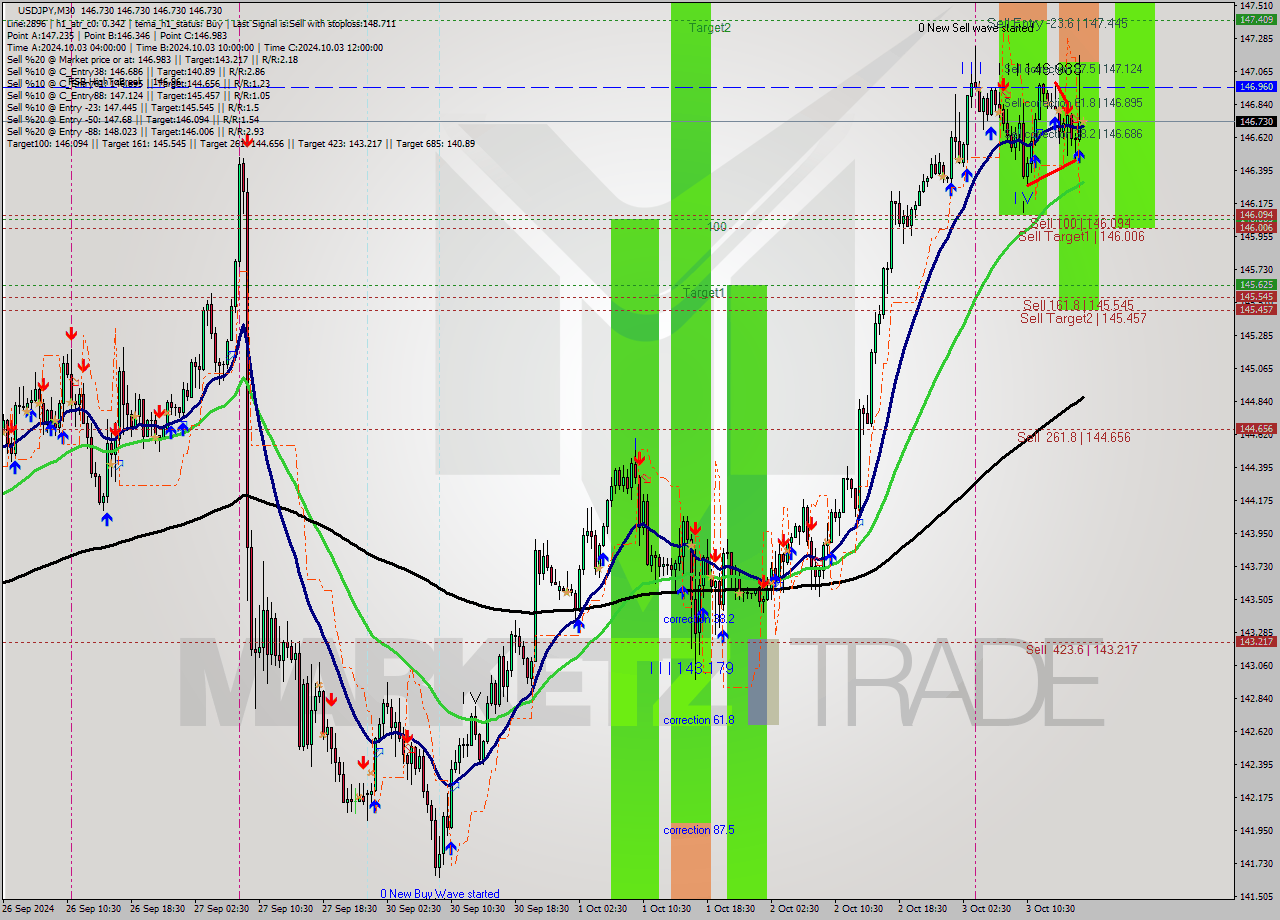
Task: Click the 'Sell 423.6 | 143.217' label
Action: (x=1082, y=649)
